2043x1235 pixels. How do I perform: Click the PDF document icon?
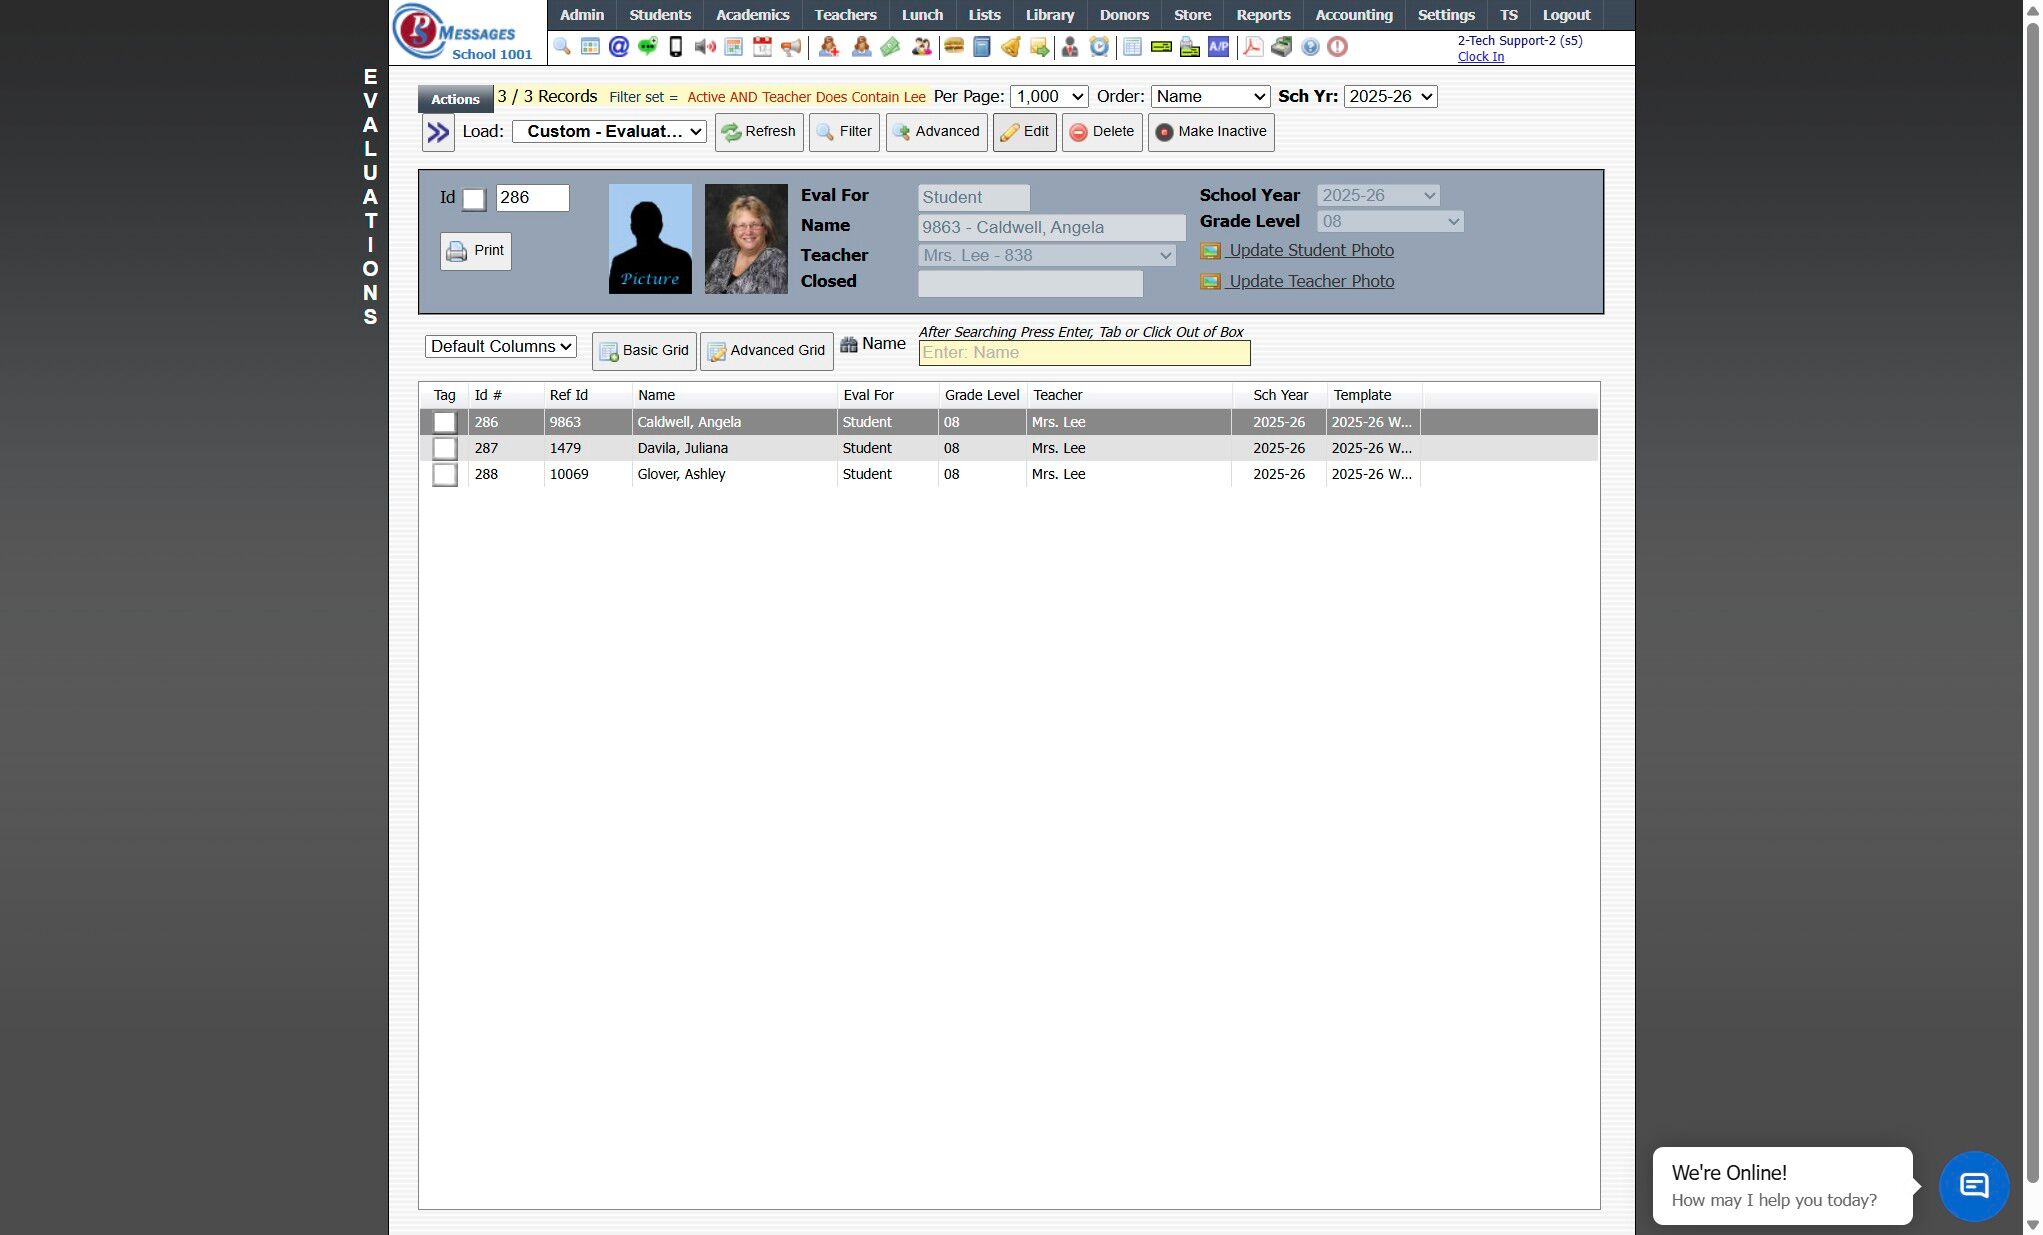pos(1252,47)
